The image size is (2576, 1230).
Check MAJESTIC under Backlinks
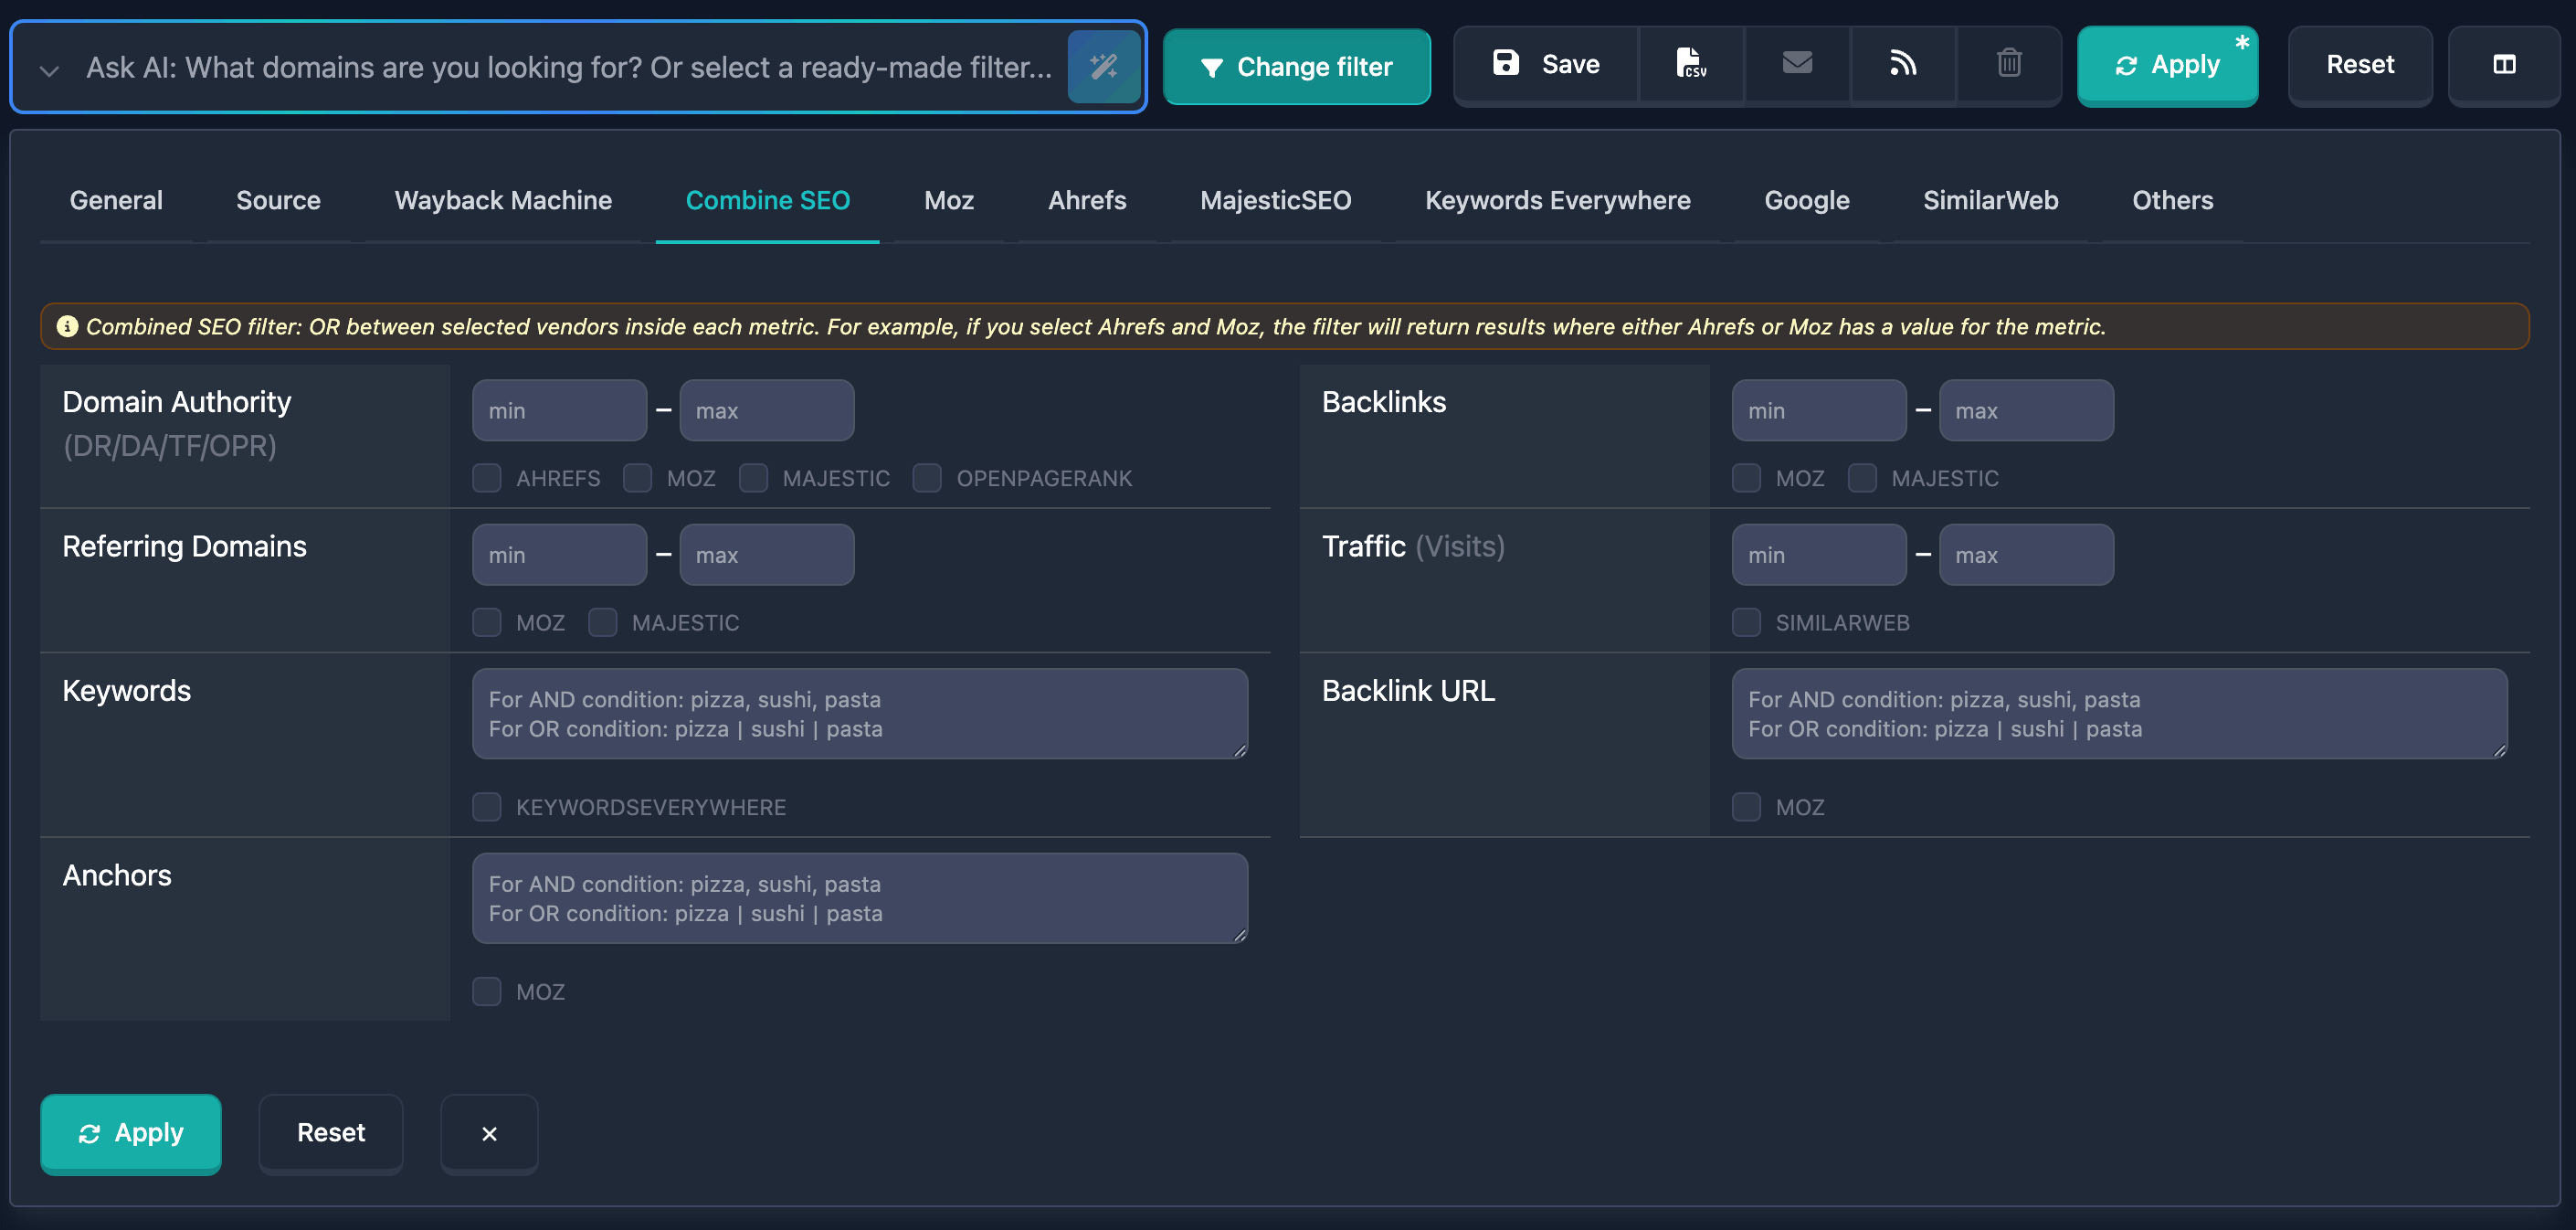pyautogui.click(x=1862, y=478)
